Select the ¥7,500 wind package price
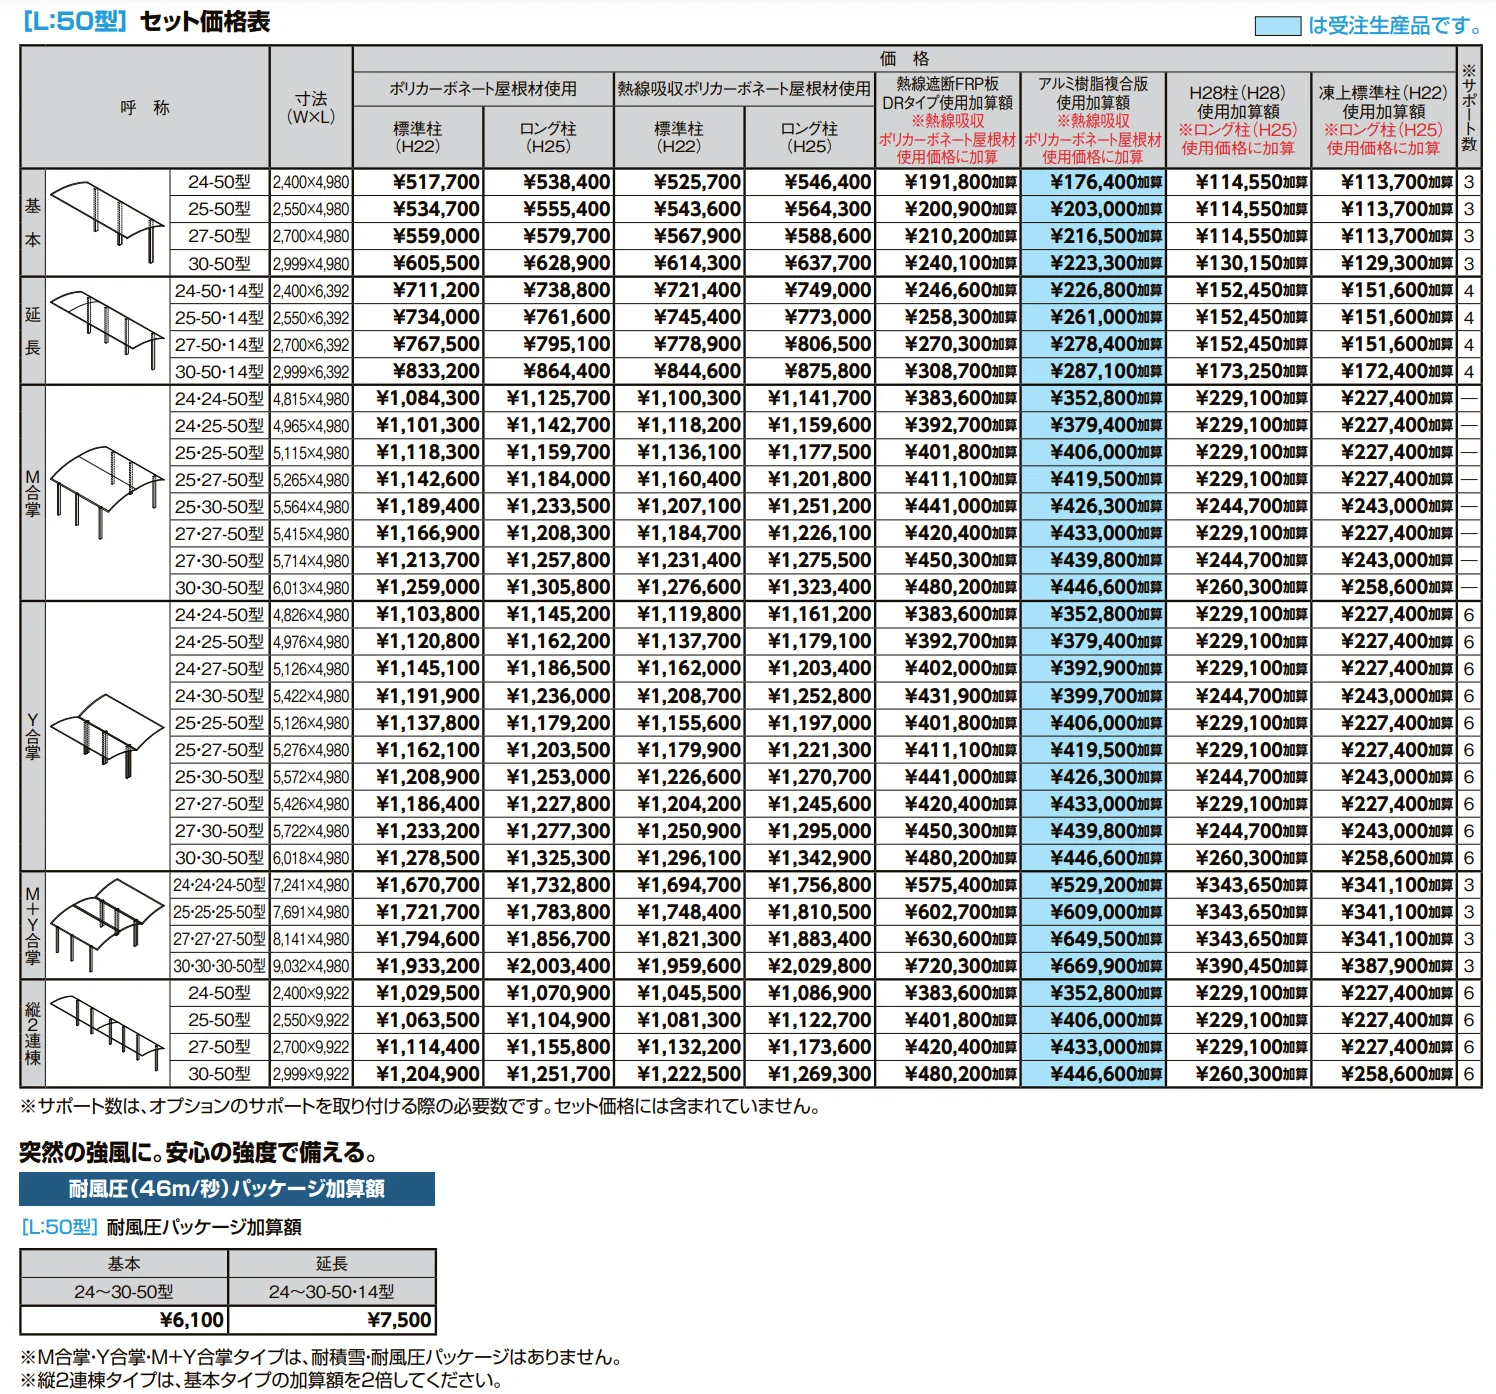Viewport: 1496px width, 1394px height. (x=332, y=1320)
